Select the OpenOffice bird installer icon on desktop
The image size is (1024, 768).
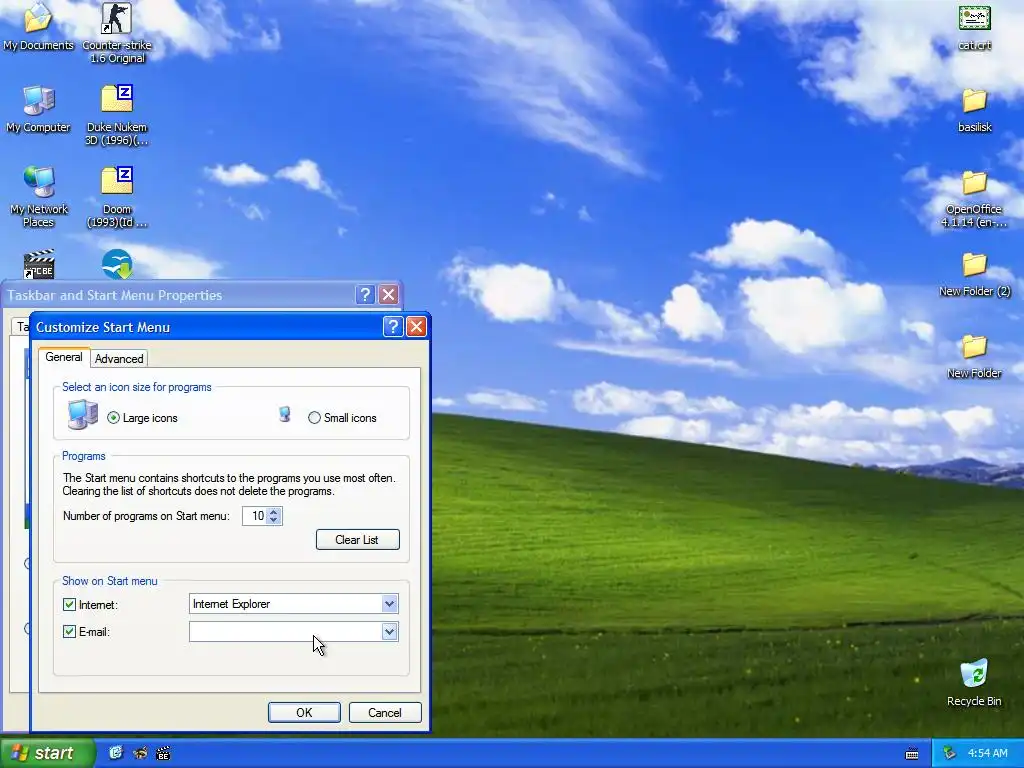[117, 264]
